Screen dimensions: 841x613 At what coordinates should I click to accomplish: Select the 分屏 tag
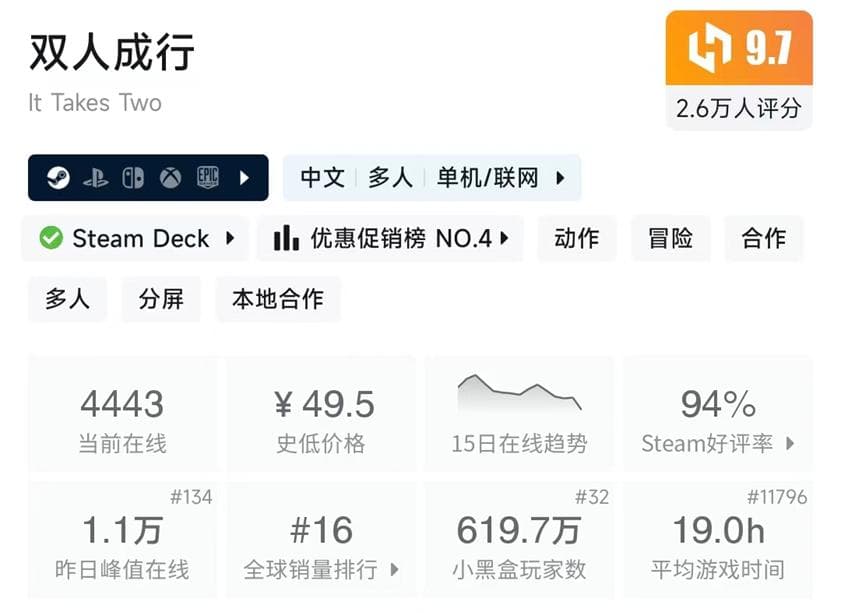pyautogui.click(x=161, y=299)
